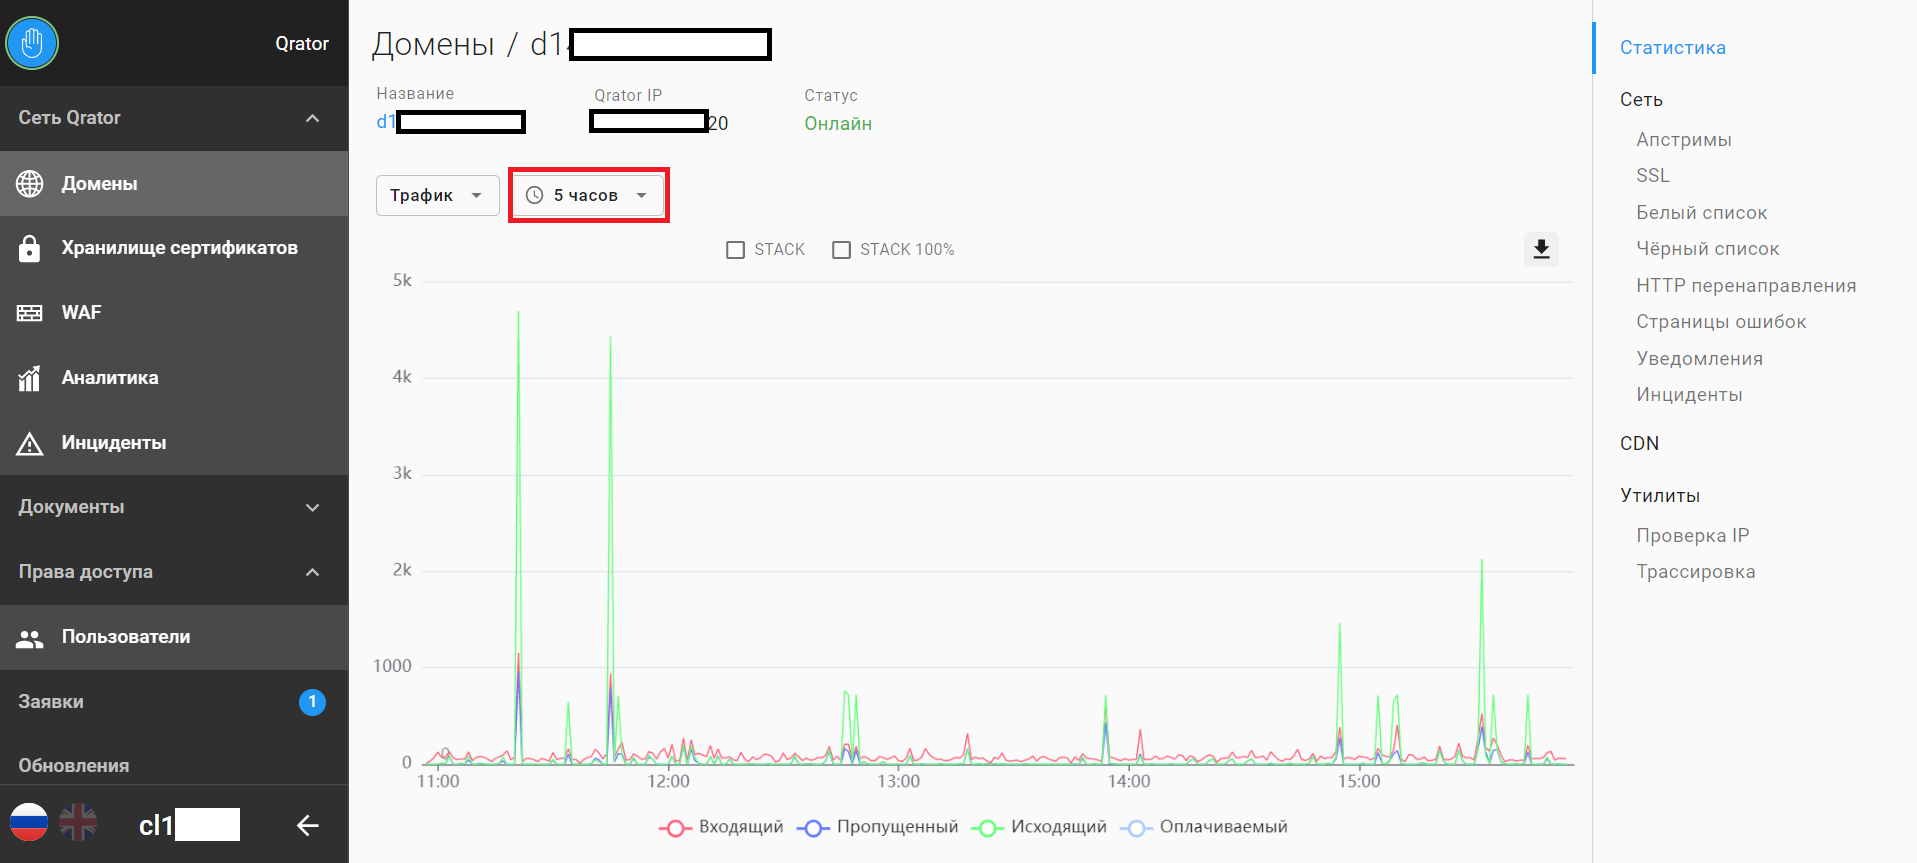Open Хранилище сертификатов in the sidebar

click(174, 248)
